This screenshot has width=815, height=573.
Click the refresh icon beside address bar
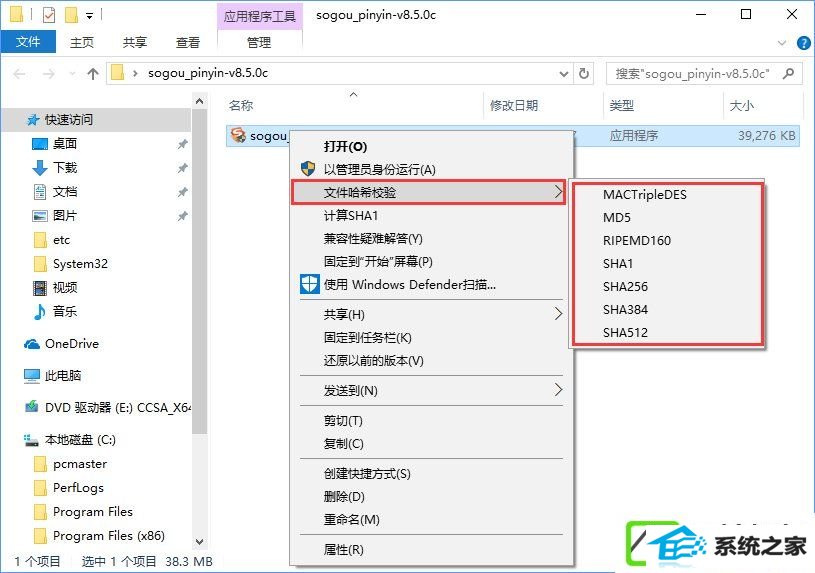[584, 73]
